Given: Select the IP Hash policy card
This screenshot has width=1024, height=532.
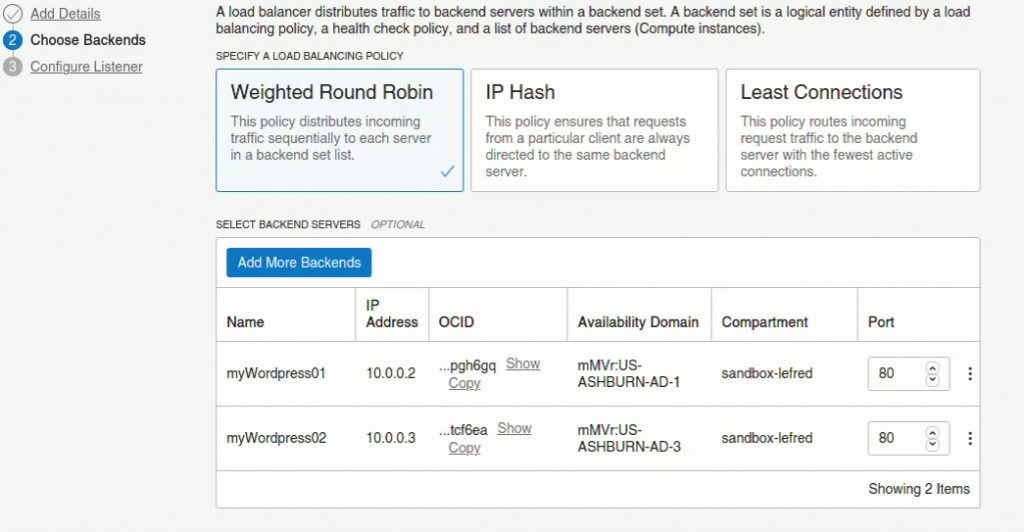Looking at the screenshot, I should point(594,131).
